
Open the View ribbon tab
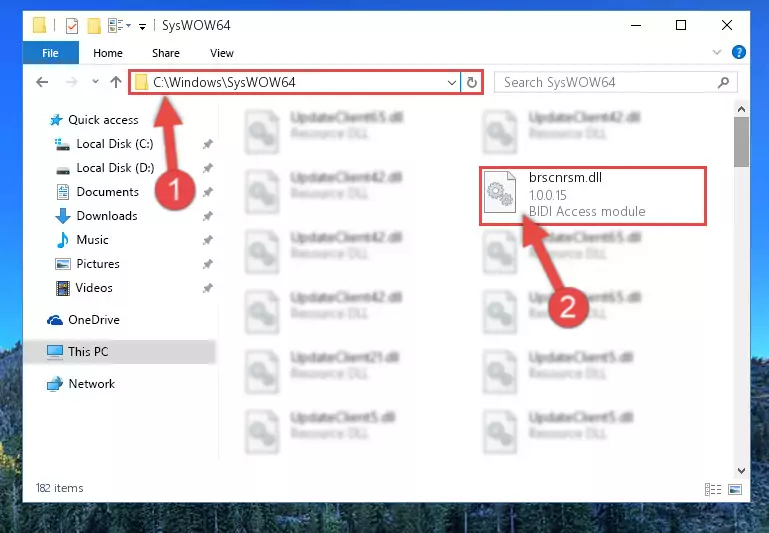(222, 53)
